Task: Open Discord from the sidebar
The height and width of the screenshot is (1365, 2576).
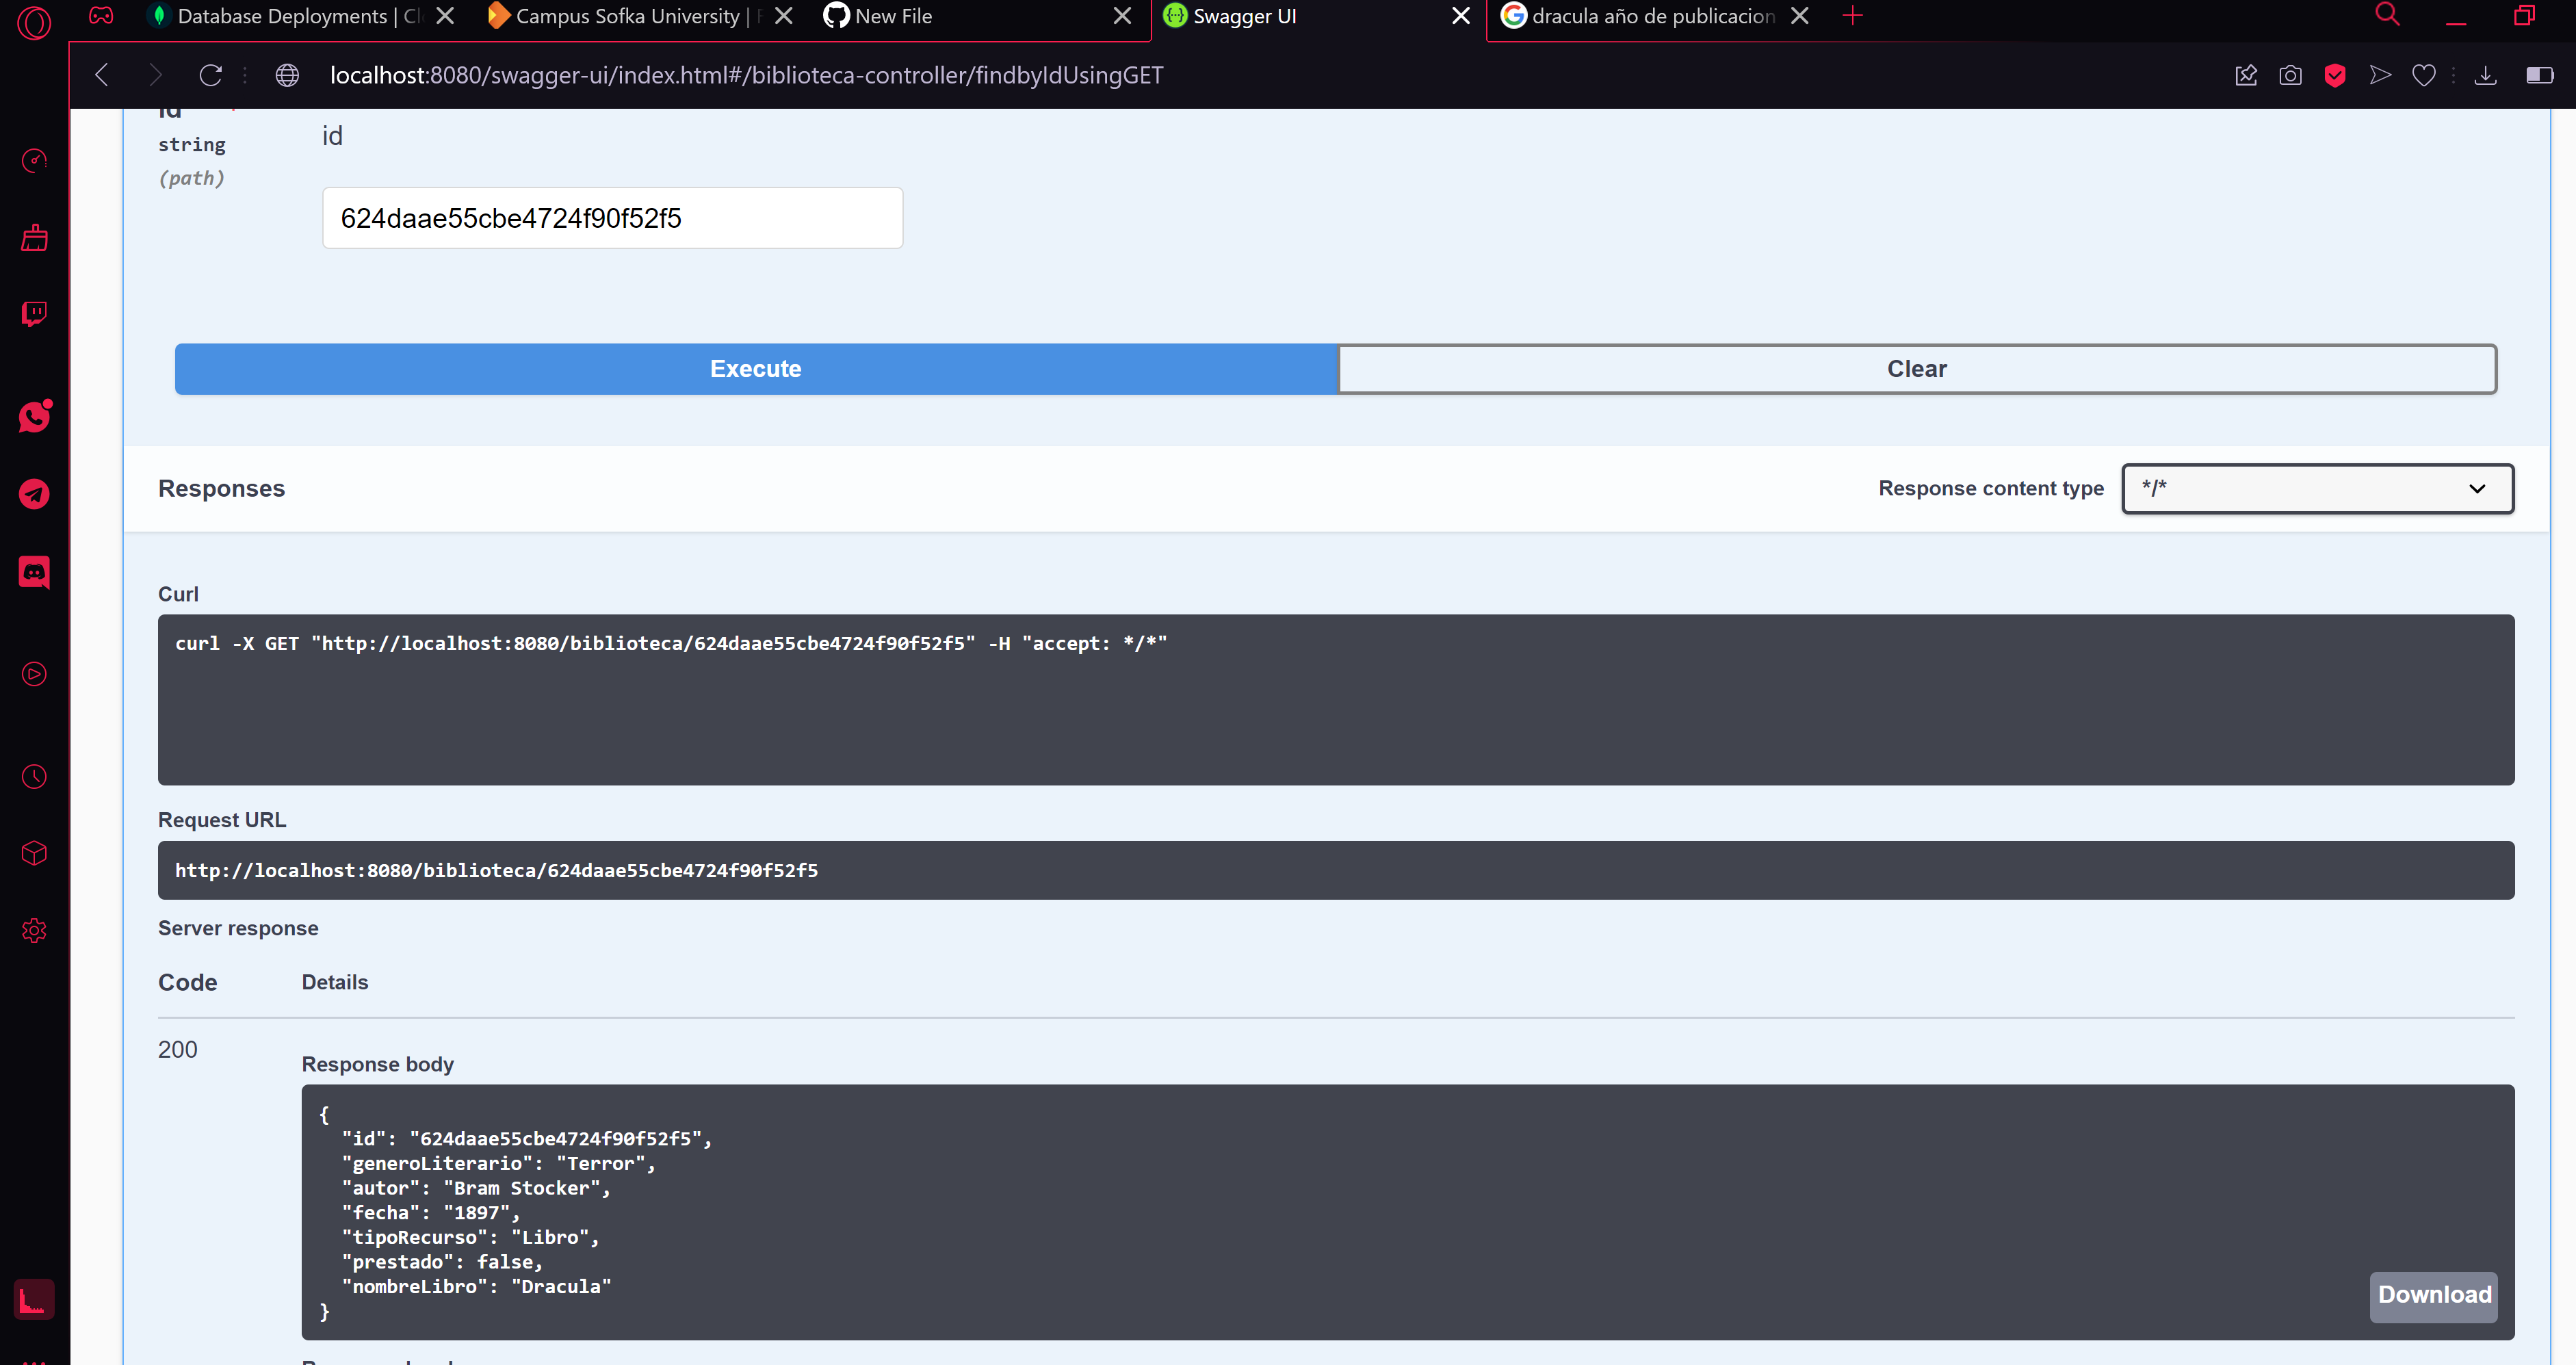Action: pyautogui.click(x=34, y=572)
